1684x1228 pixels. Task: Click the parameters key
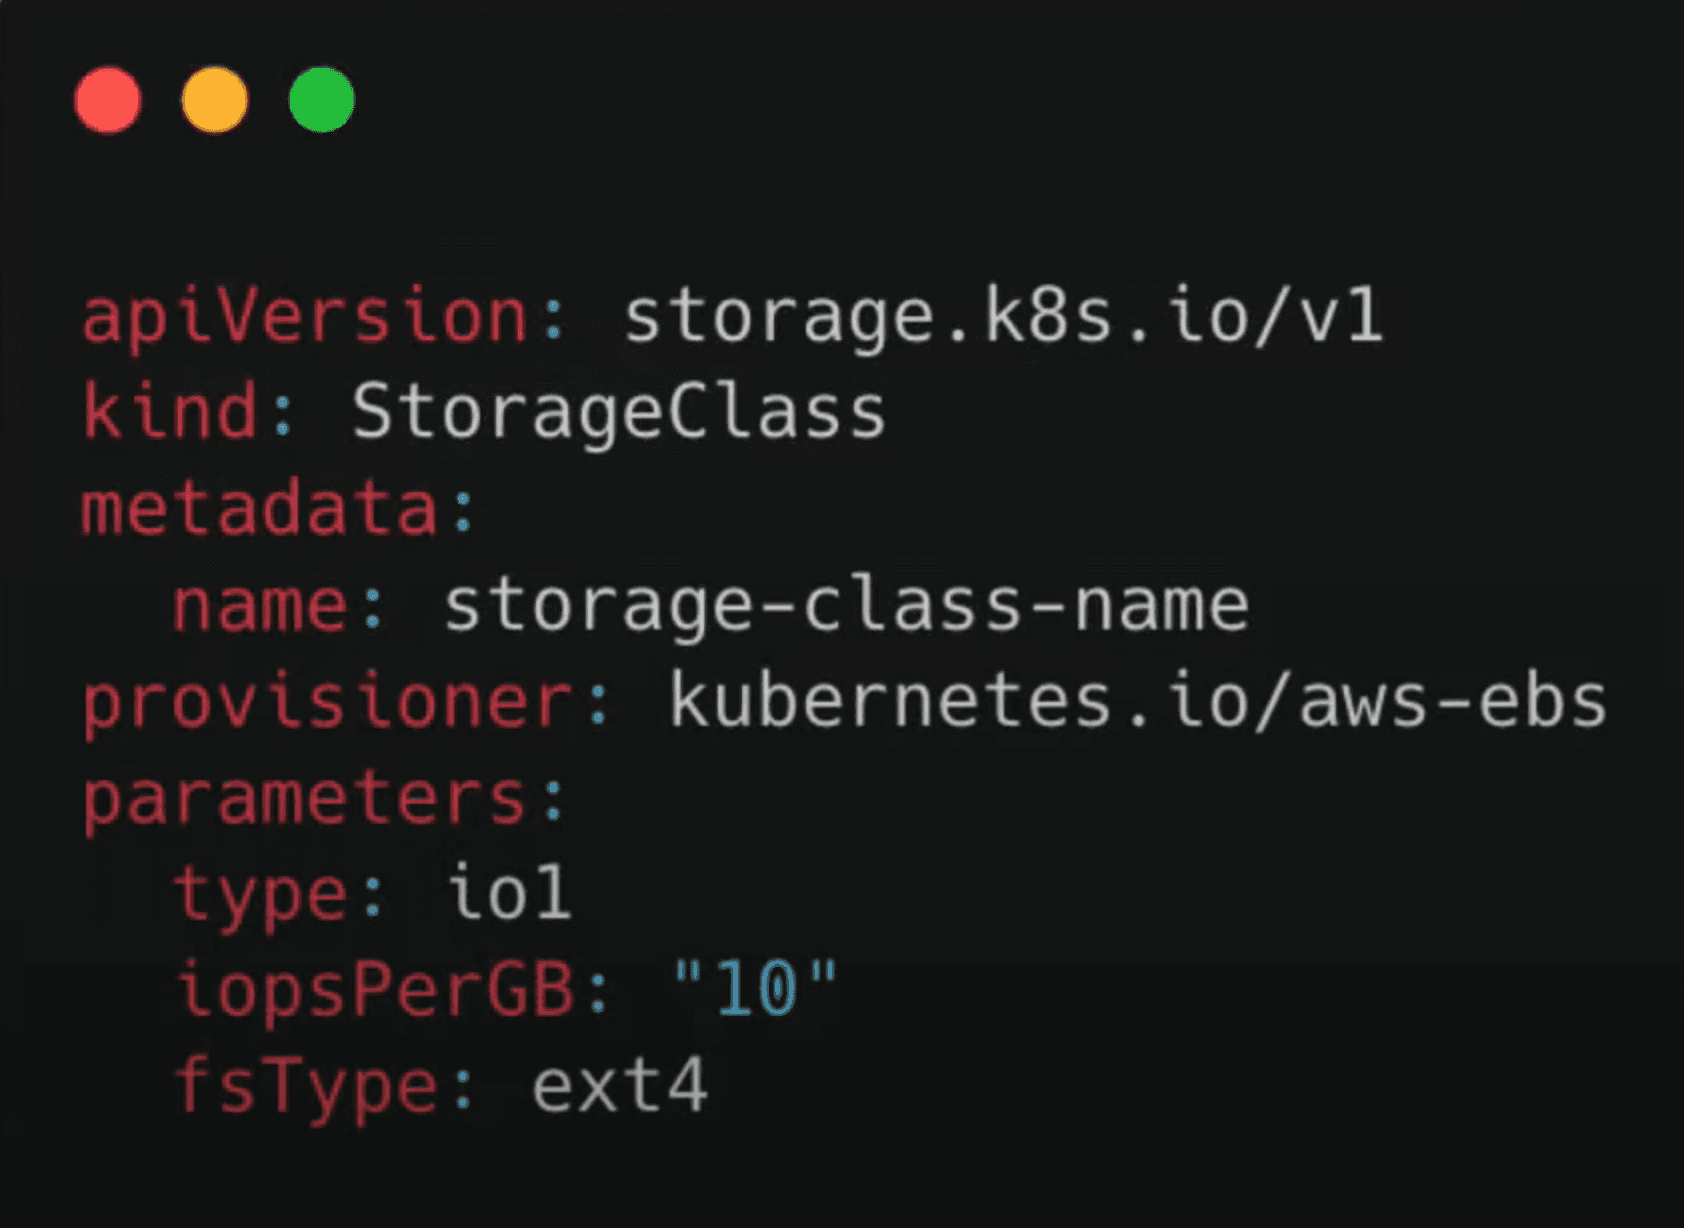click(x=304, y=798)
